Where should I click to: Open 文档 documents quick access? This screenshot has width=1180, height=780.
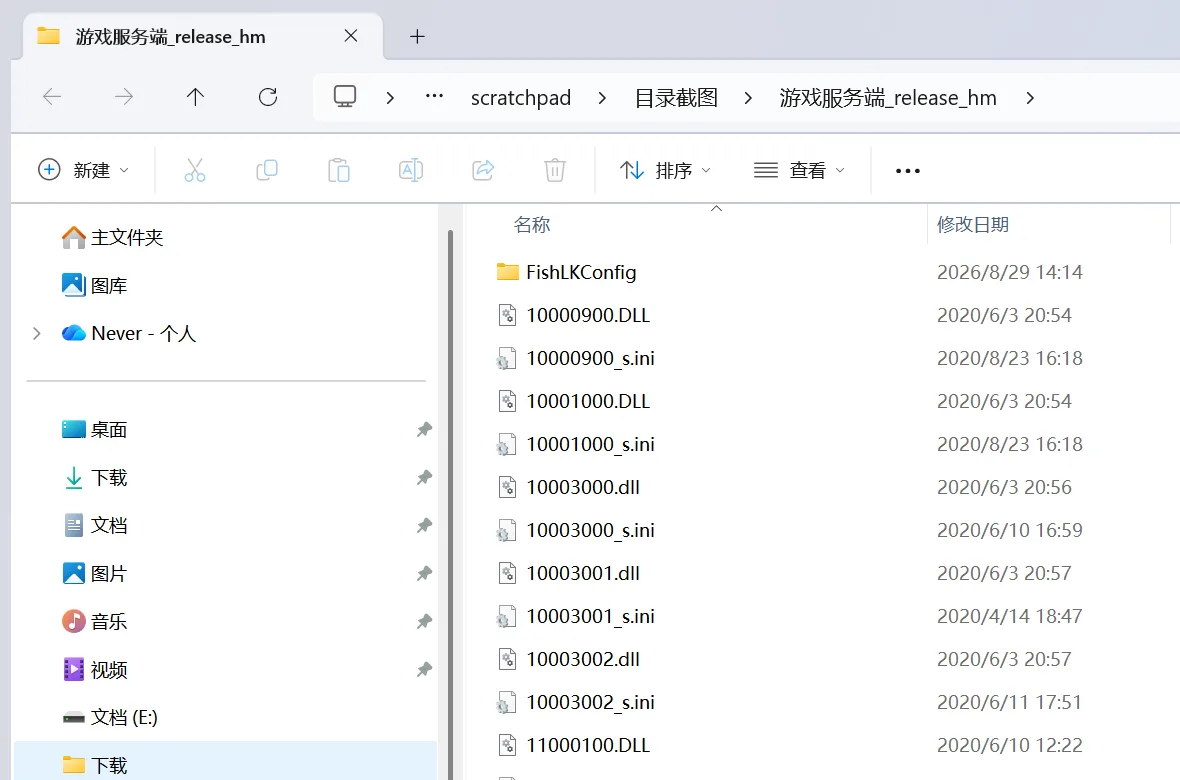95,525
